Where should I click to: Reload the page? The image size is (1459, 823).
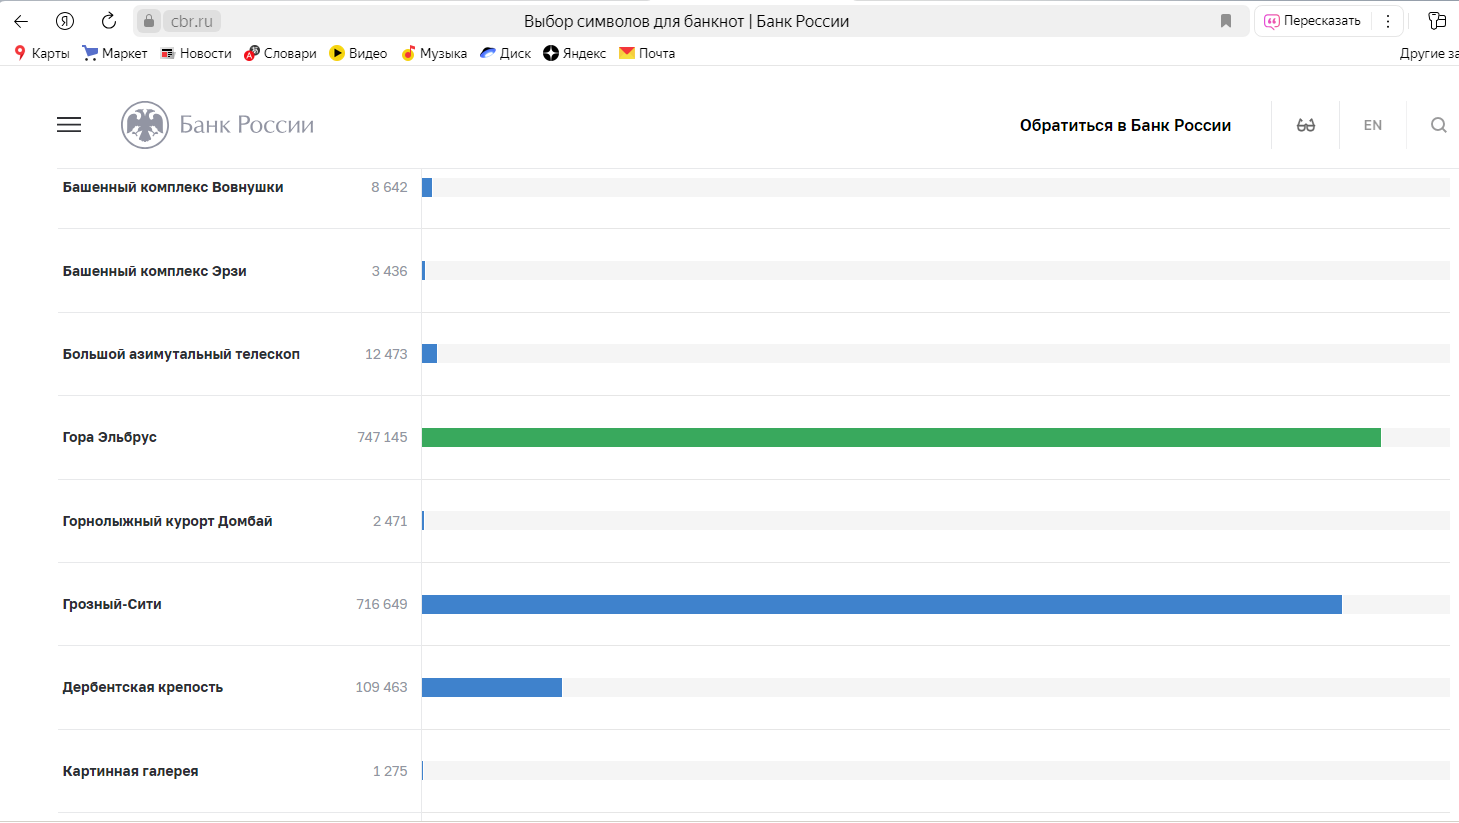(109, 21)
